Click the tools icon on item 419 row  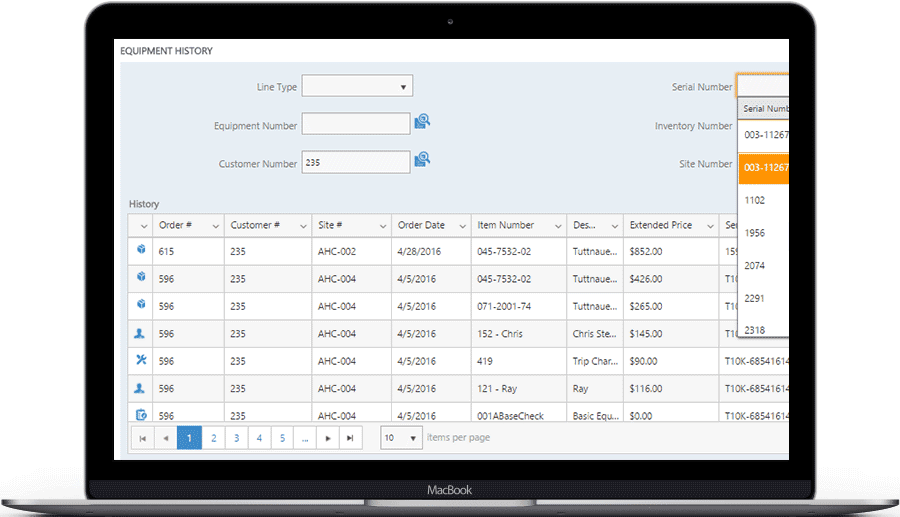tap(141, 360)
